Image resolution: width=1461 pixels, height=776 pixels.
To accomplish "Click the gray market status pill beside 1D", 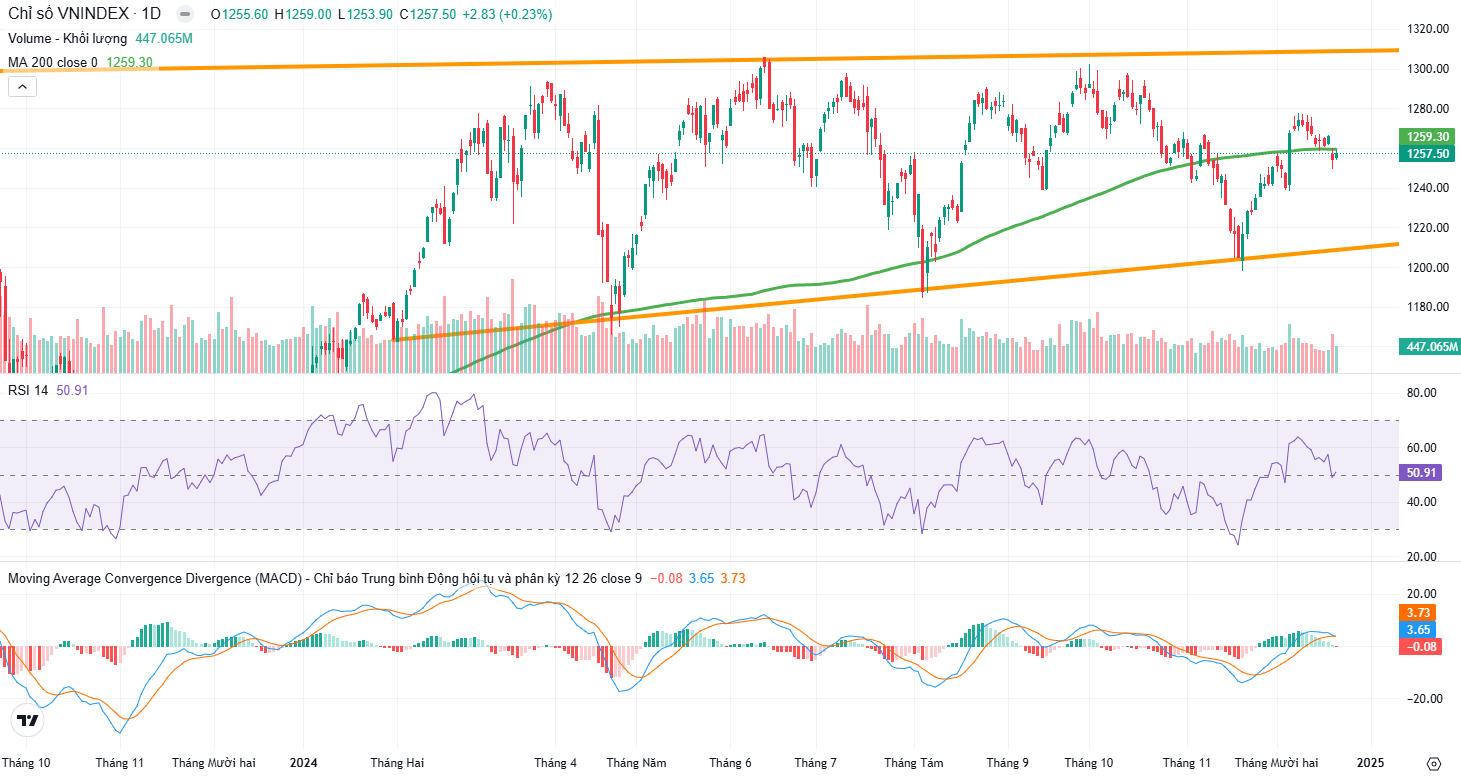I will point(183,14).
